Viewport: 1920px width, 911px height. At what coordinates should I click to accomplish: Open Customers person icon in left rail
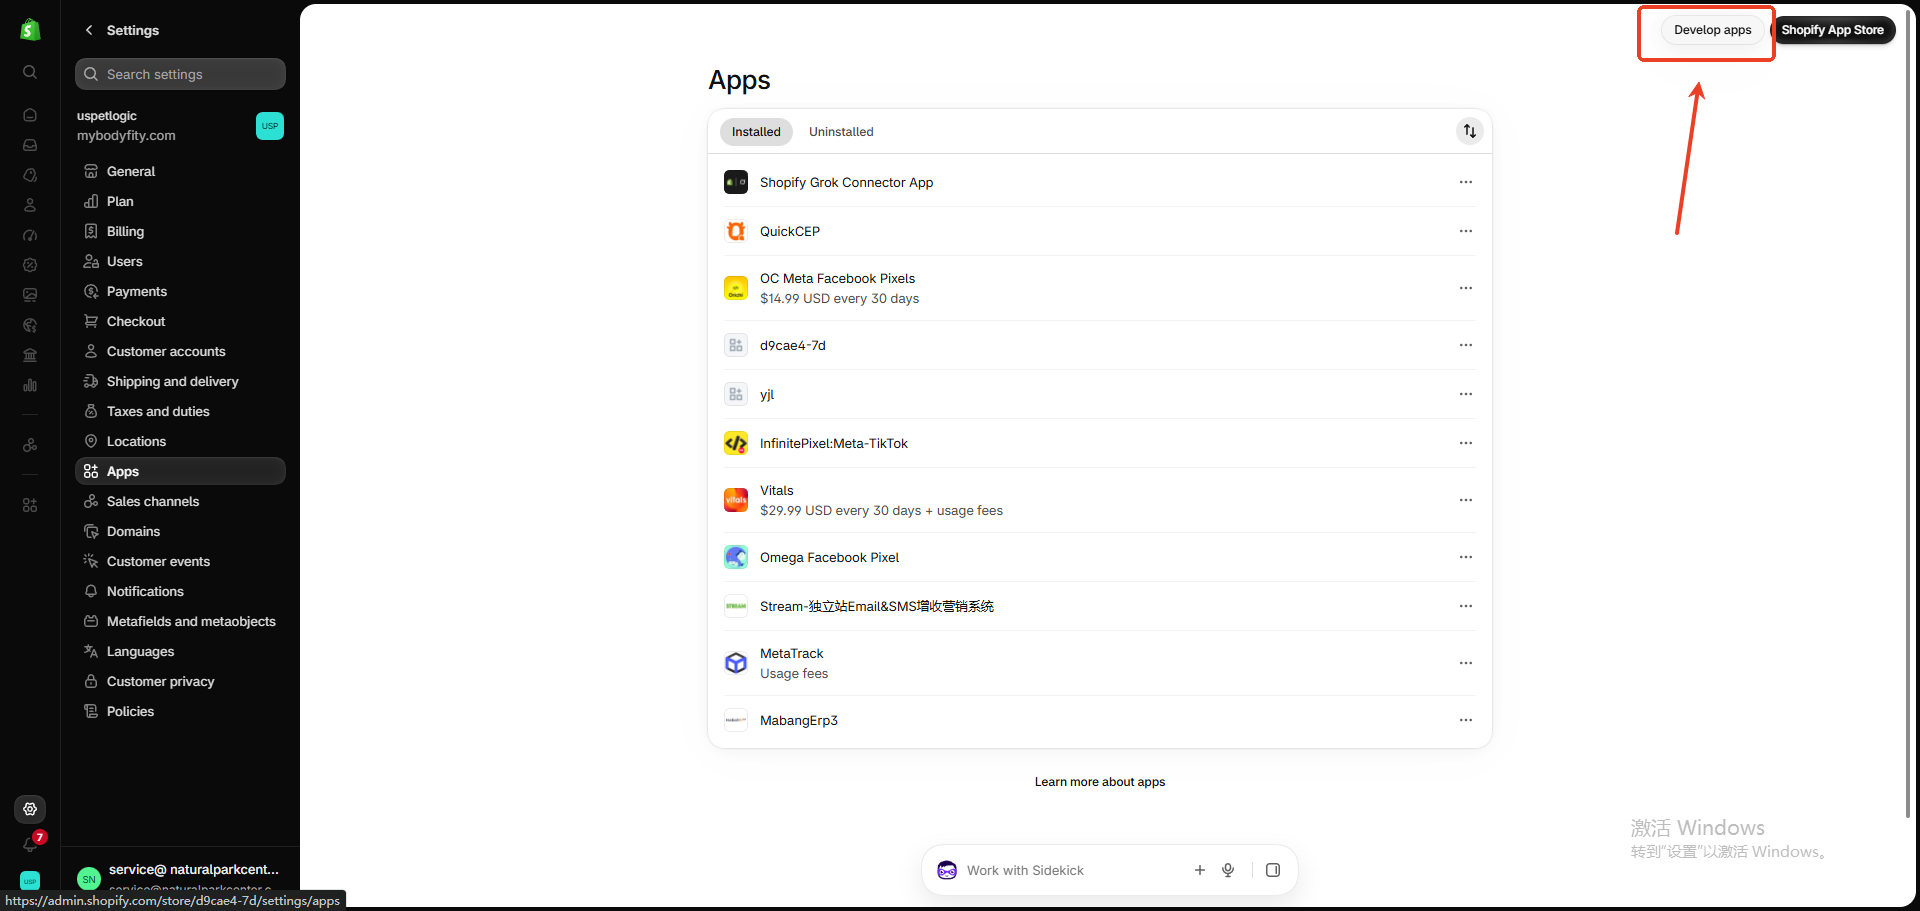(x=30, y=205)
